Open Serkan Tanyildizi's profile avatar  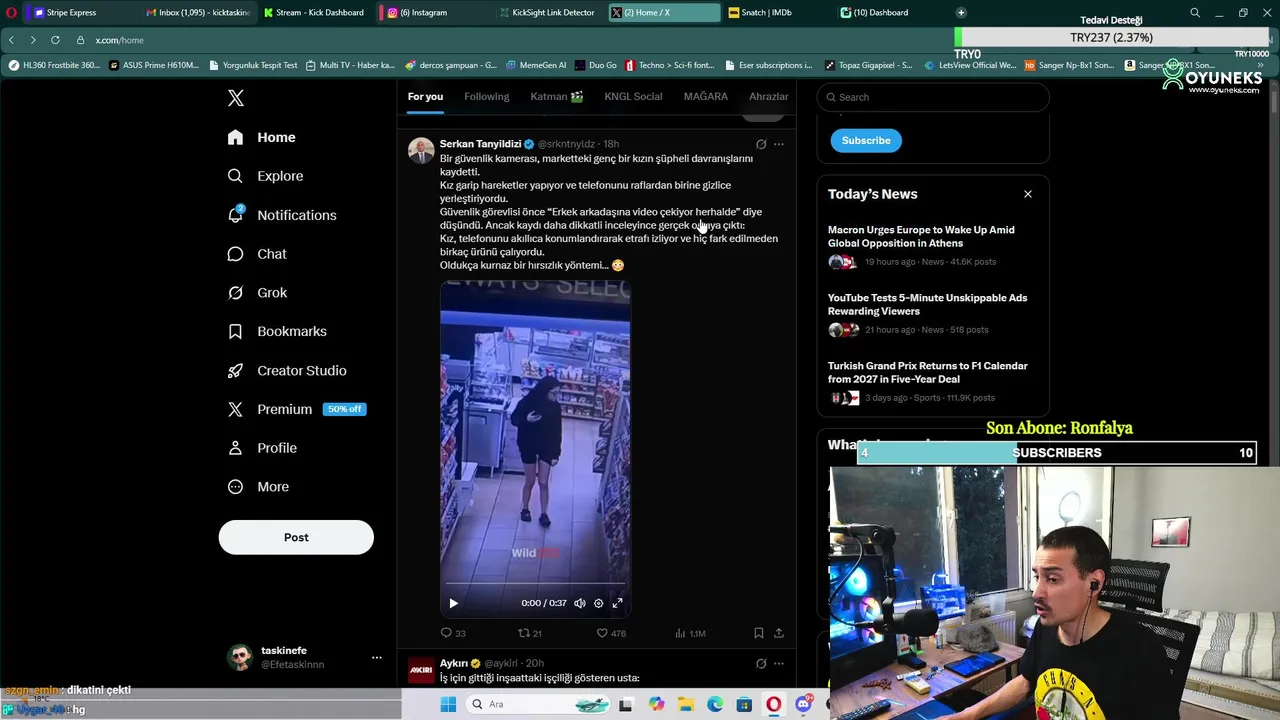pyautogui.click(x=421, y=151)
